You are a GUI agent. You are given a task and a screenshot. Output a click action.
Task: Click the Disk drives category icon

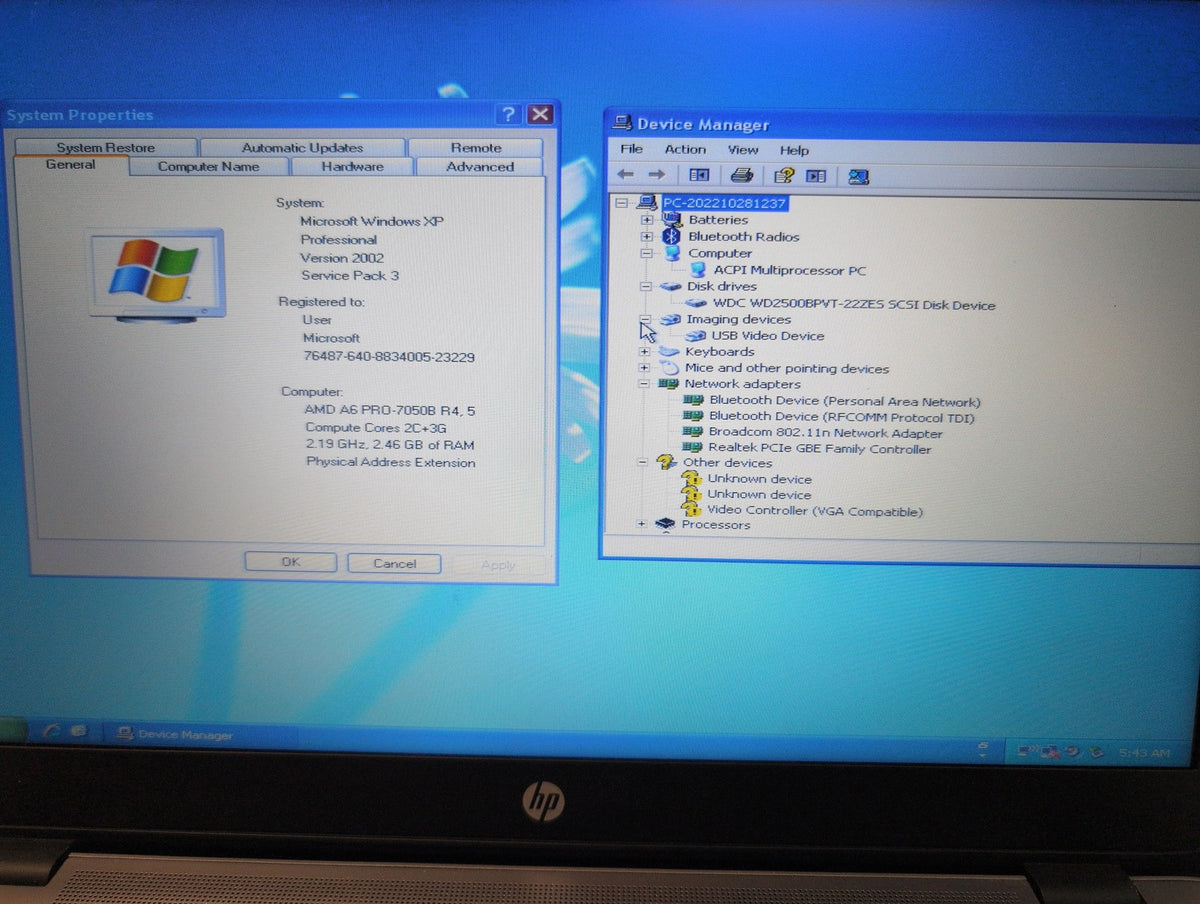670,287
